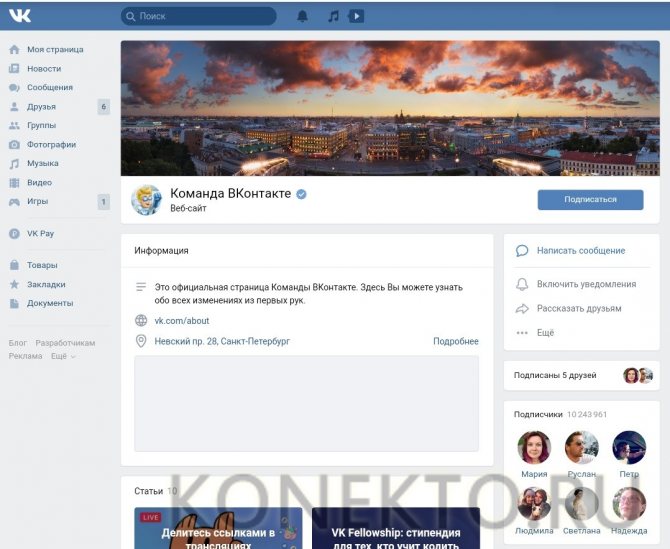This screenshot has width=670, height=549.
Task: Click the globe icon beside vk.com/about
Action: (x=141, y=320)
